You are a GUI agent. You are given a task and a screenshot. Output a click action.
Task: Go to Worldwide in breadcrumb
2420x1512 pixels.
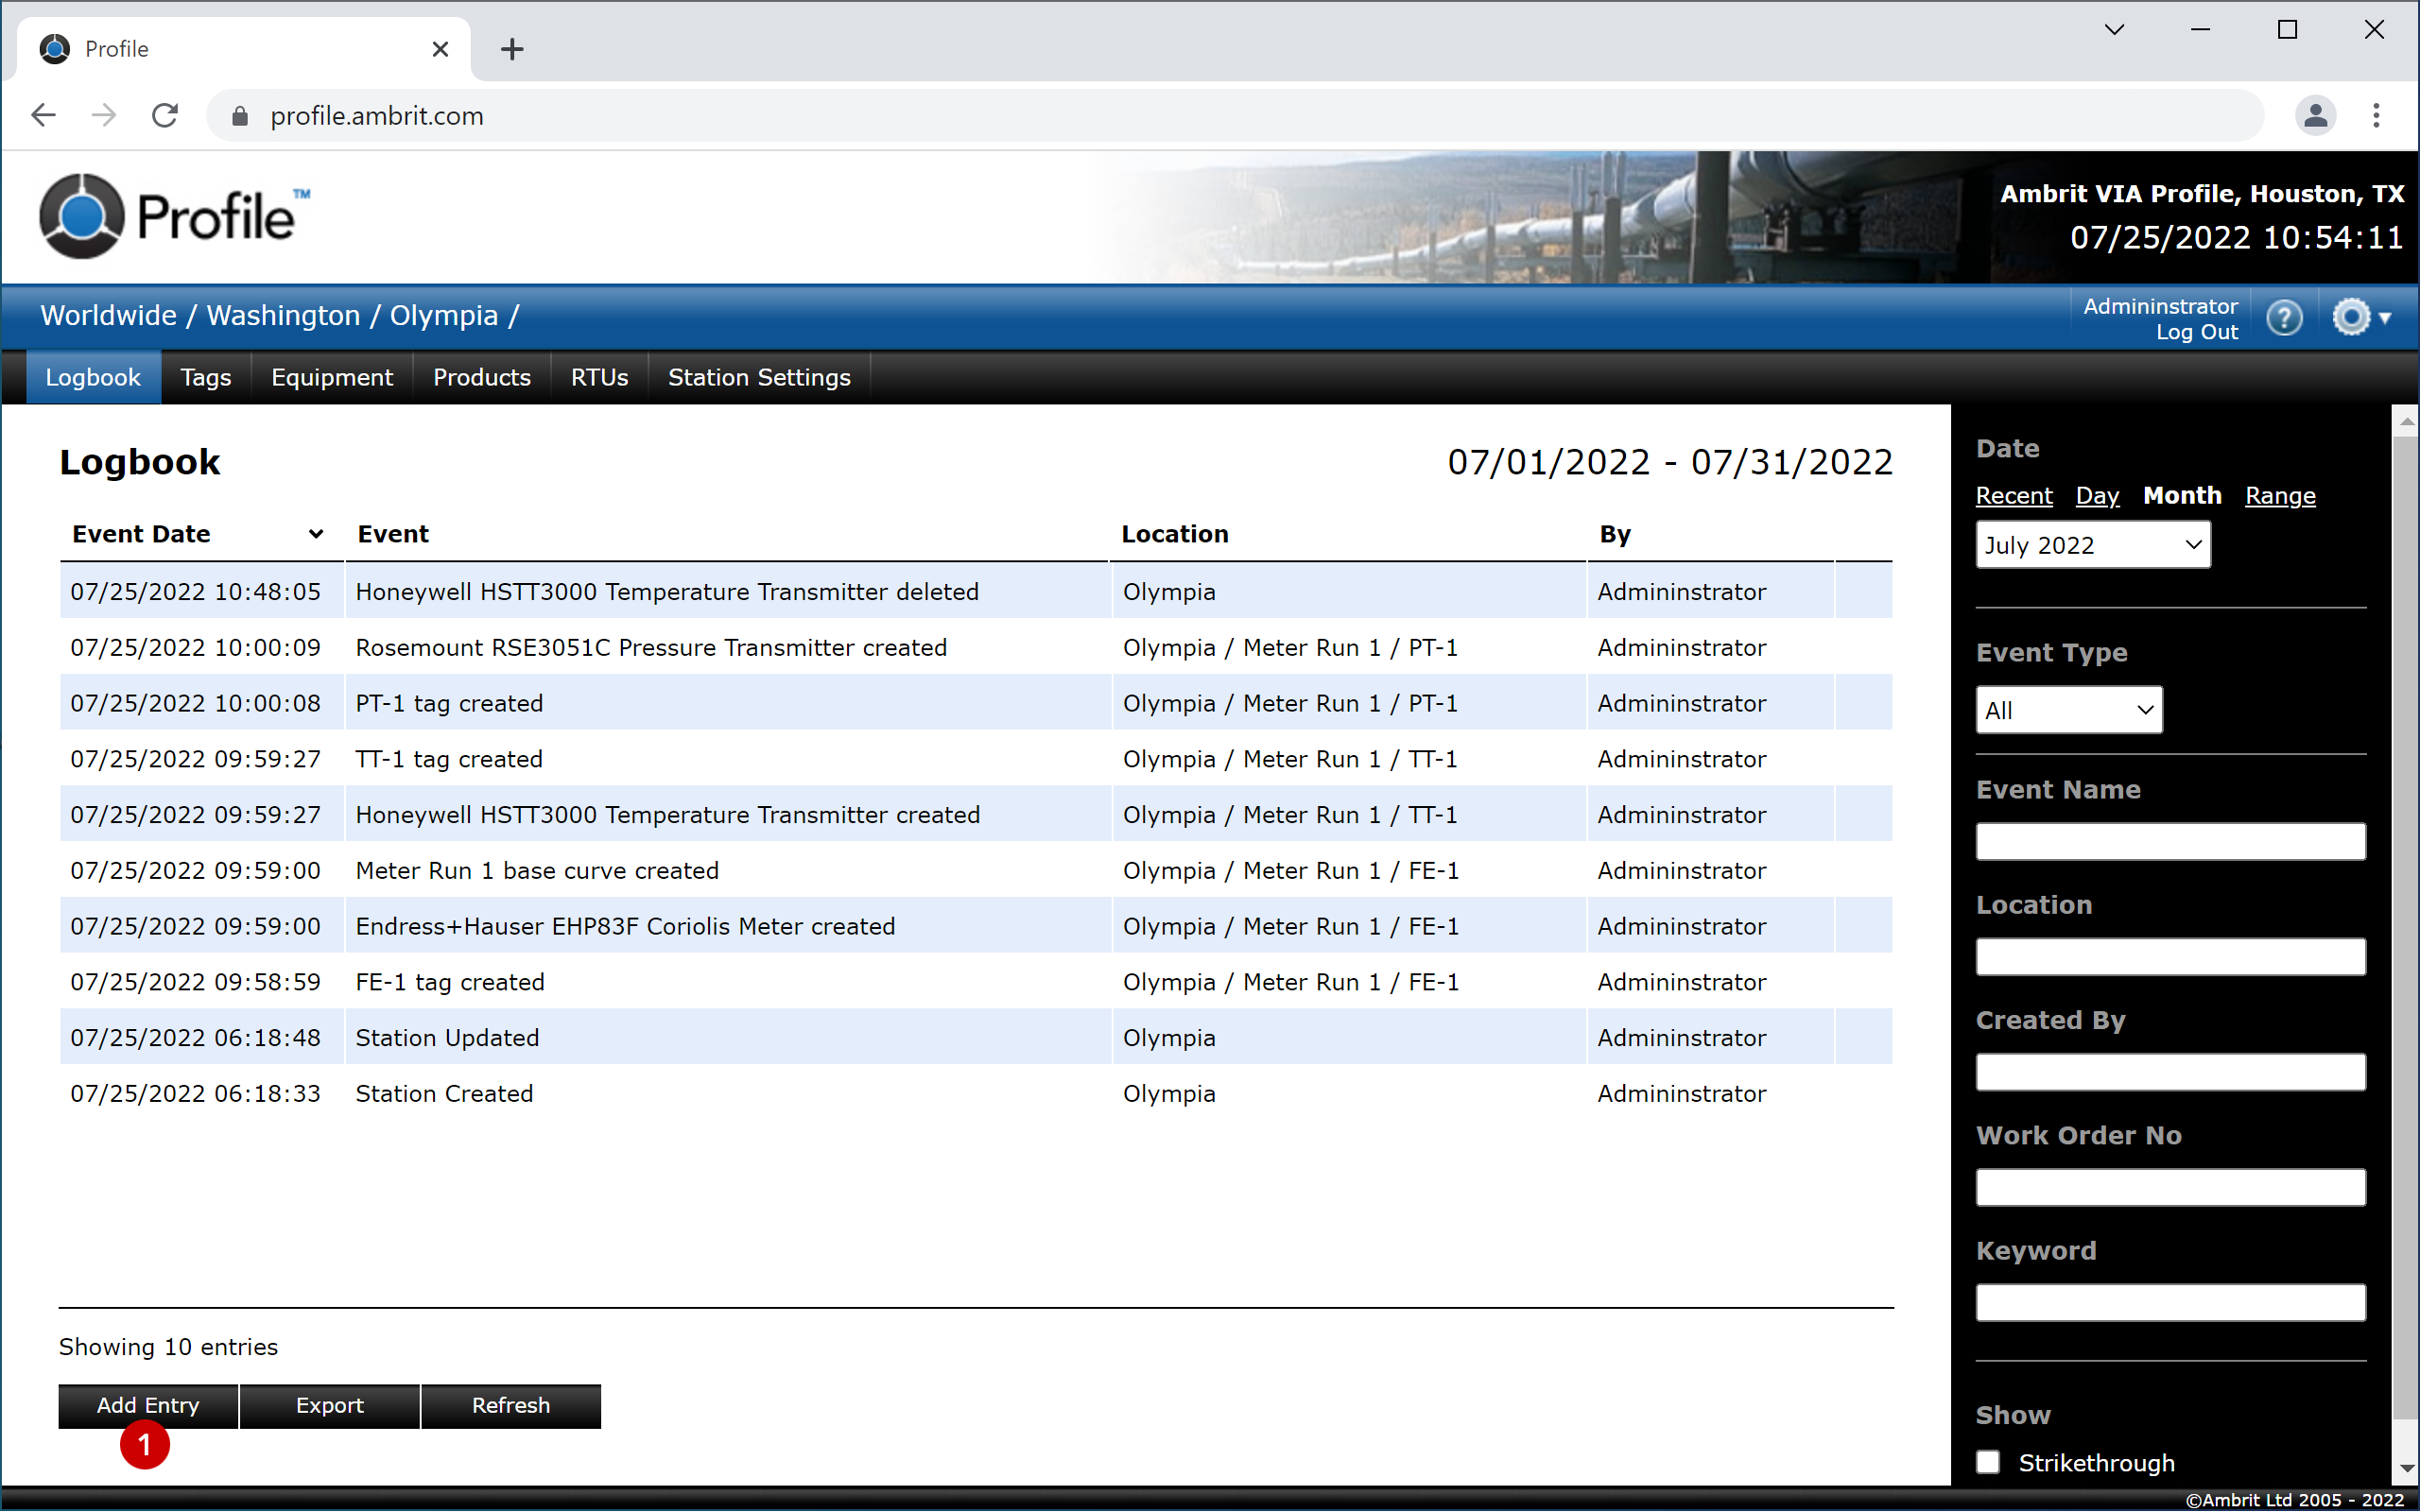coord(108,315)
